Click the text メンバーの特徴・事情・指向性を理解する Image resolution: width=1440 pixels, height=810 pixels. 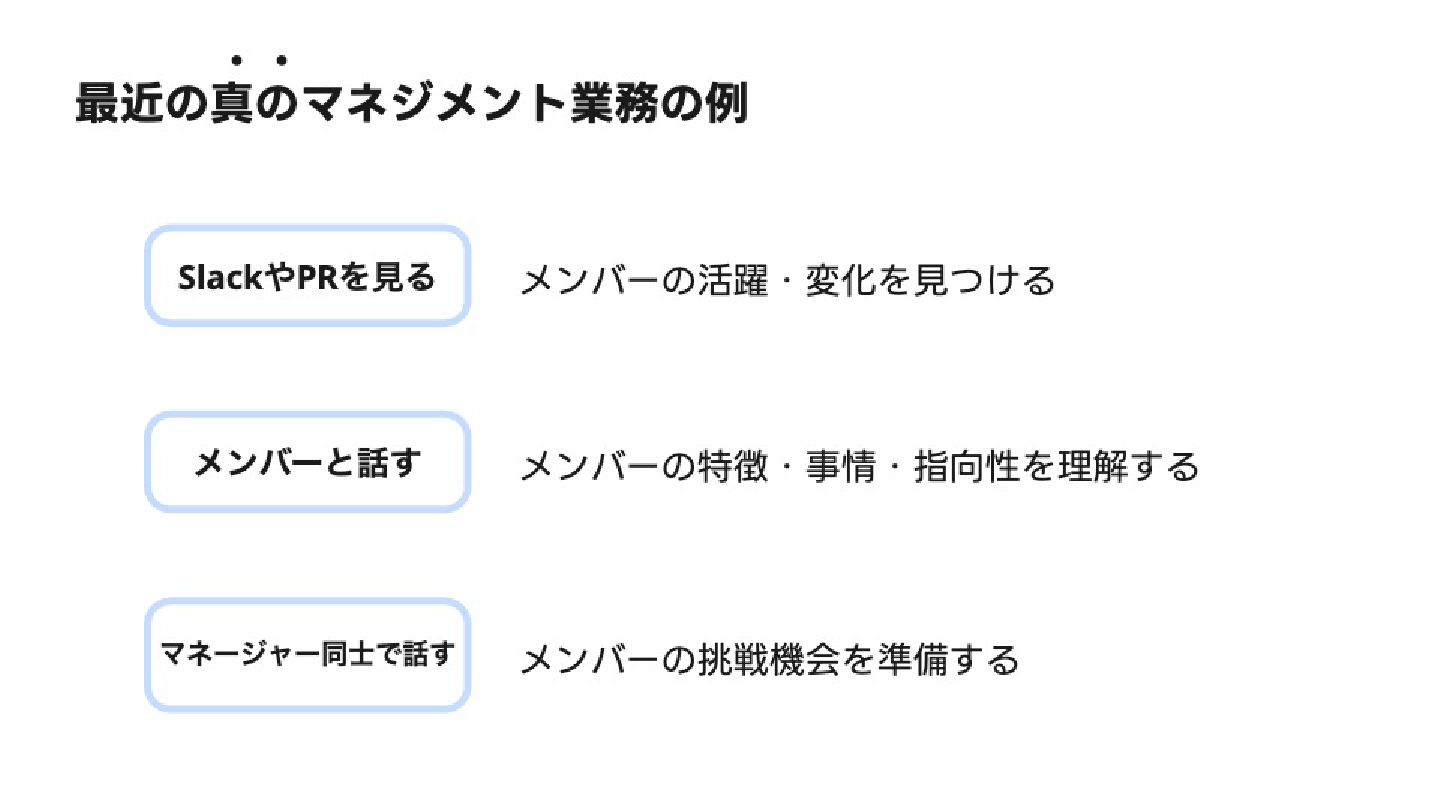point(859,467)
